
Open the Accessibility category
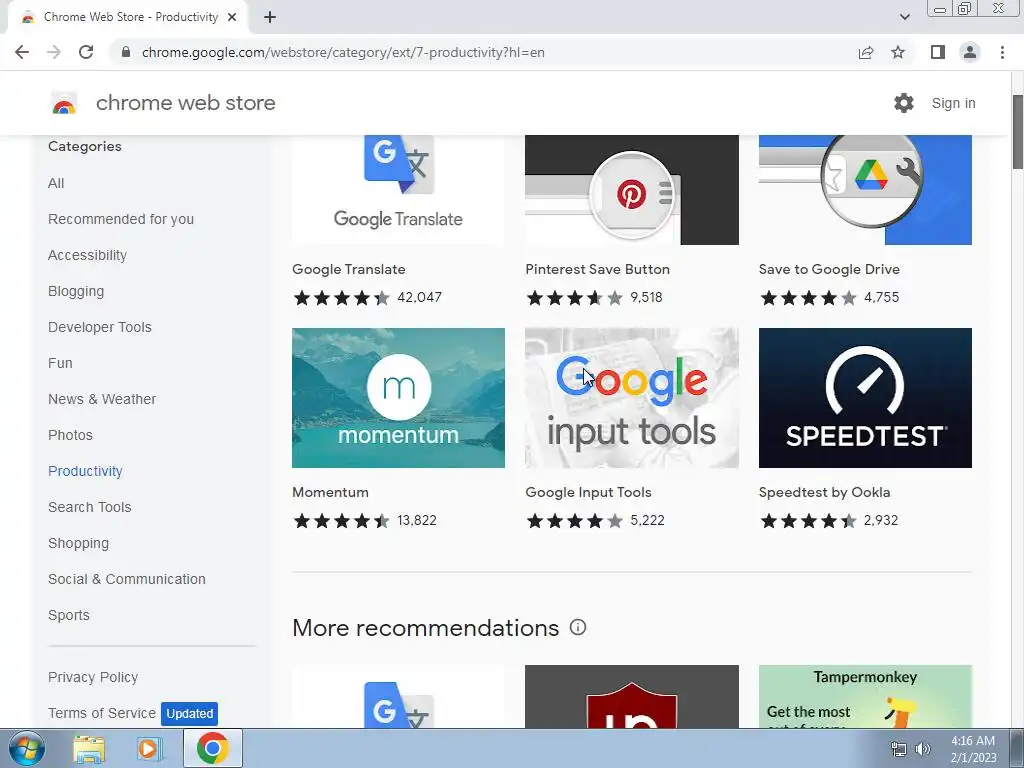[x=88, y=255]
